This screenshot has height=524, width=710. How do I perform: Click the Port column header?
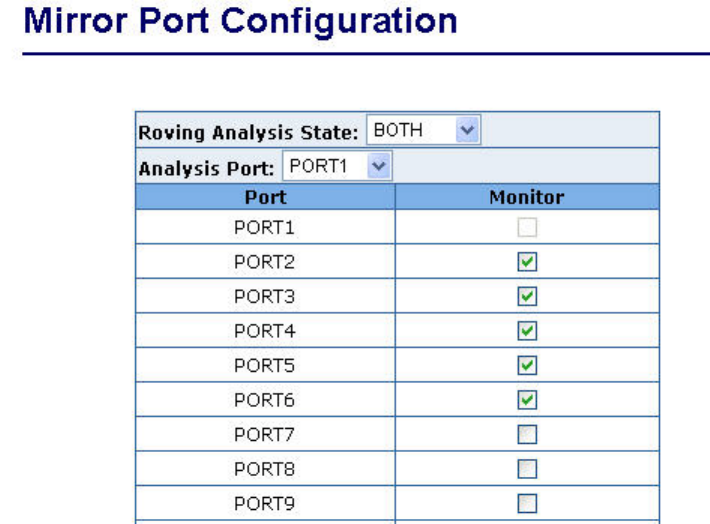tap(265, 197)
